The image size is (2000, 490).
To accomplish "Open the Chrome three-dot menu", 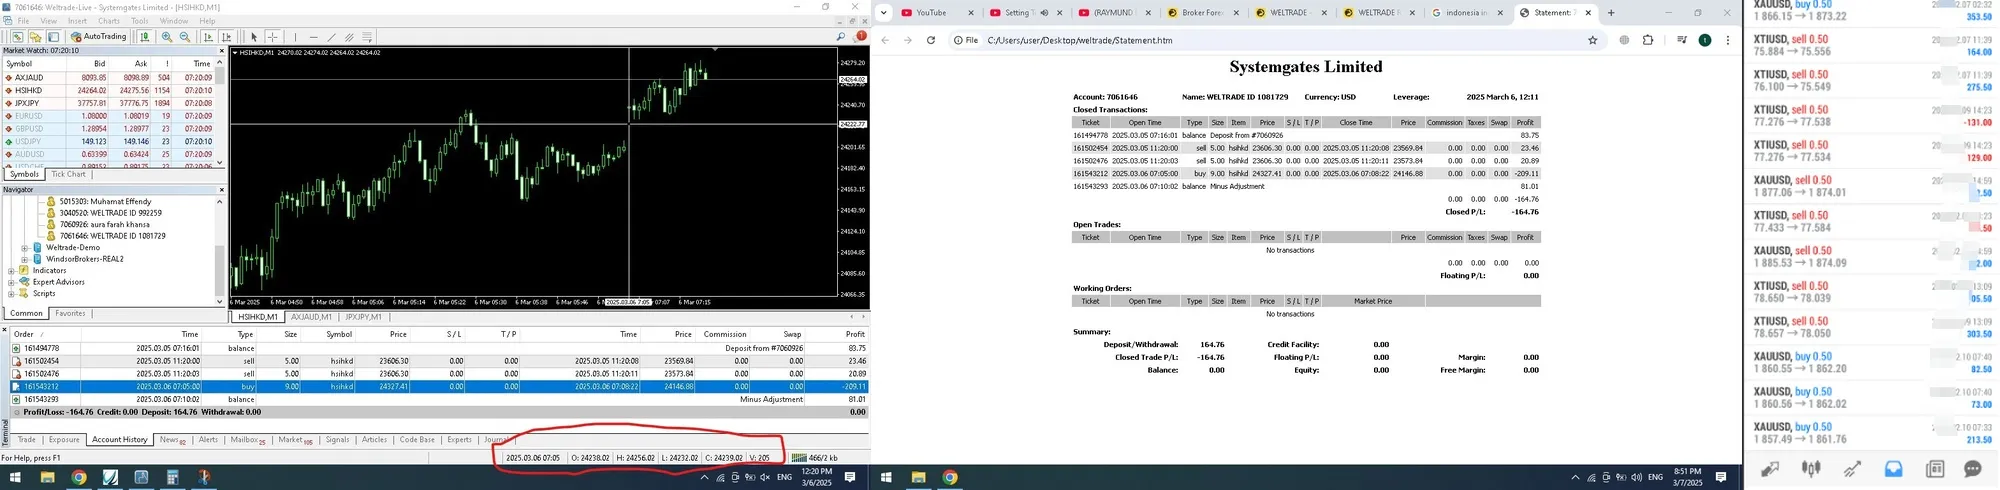I will pyautogui.click(x=1727, y=40).
